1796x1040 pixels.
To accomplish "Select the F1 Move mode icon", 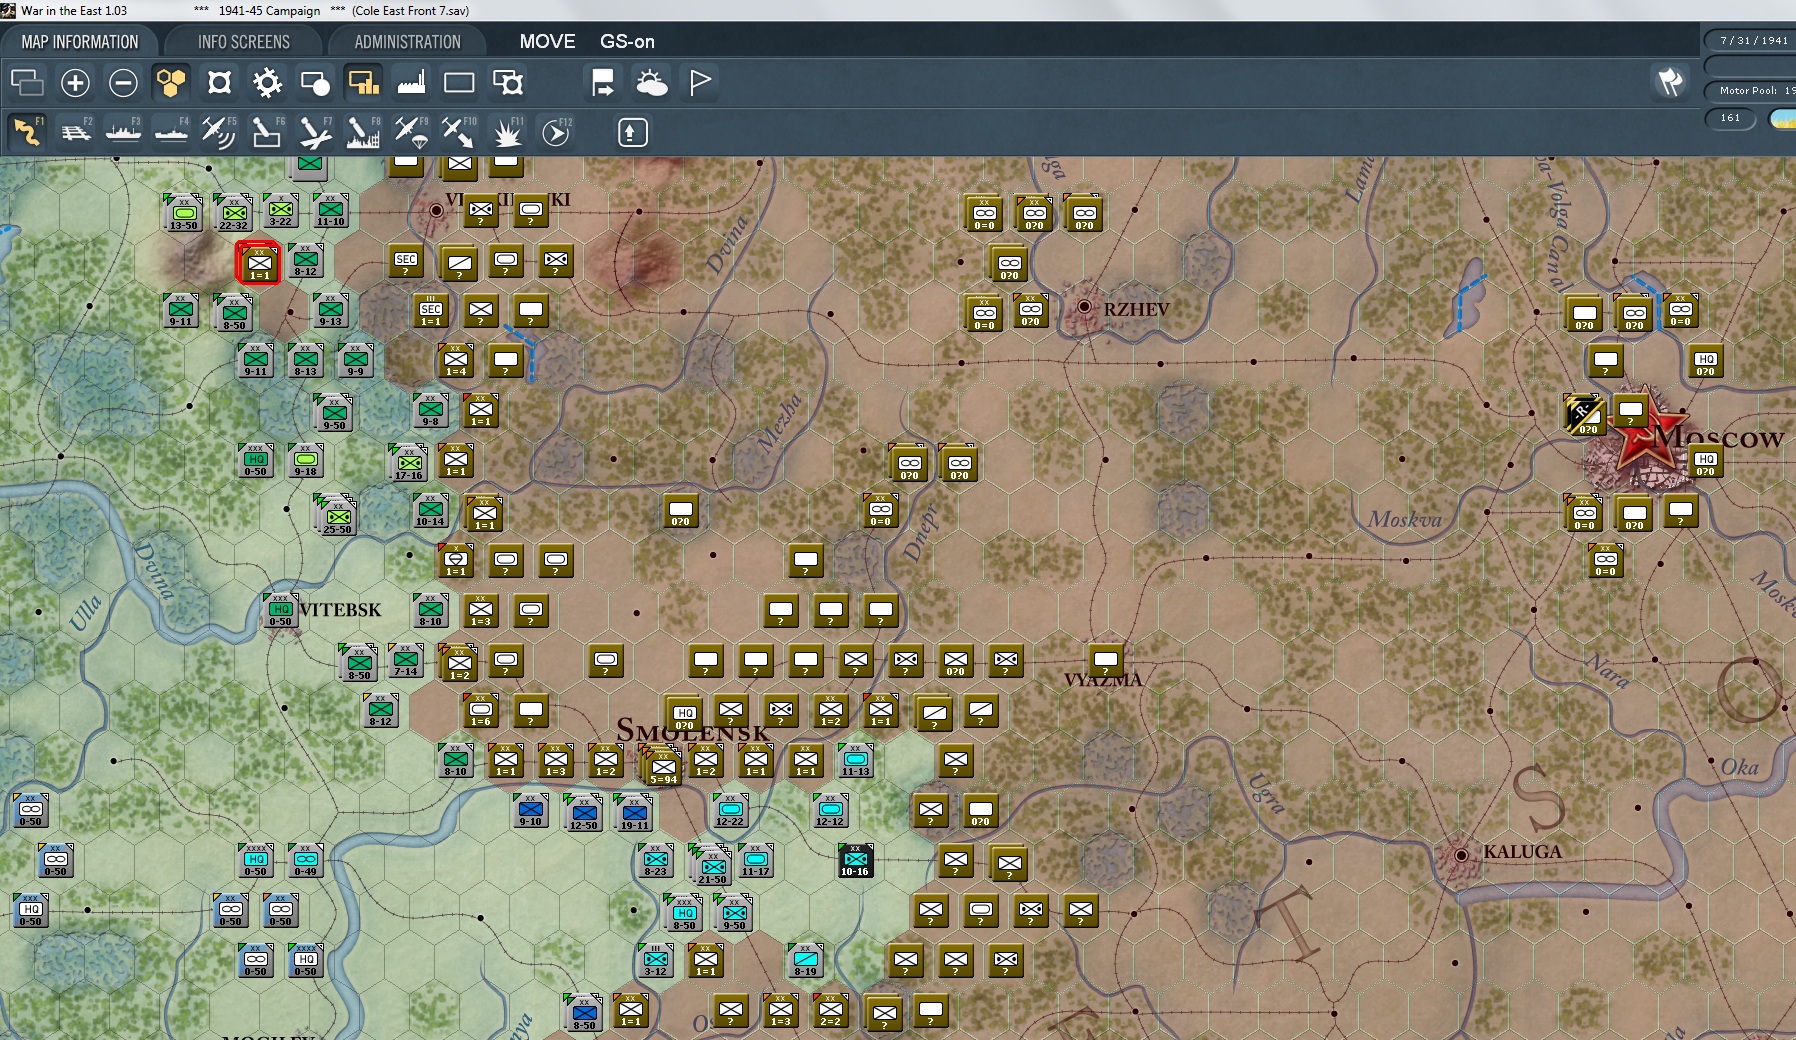I will (27, 132).
